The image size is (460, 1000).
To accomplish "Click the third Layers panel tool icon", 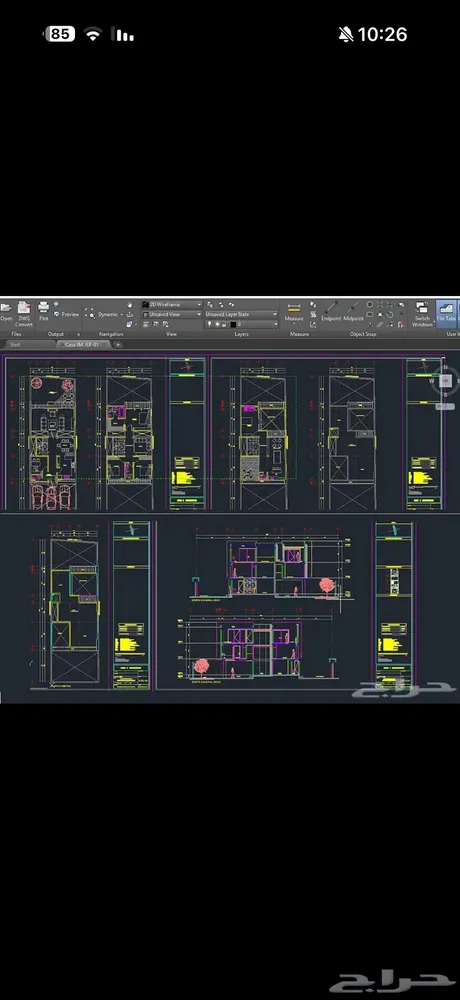I will (x=232, y=305).
